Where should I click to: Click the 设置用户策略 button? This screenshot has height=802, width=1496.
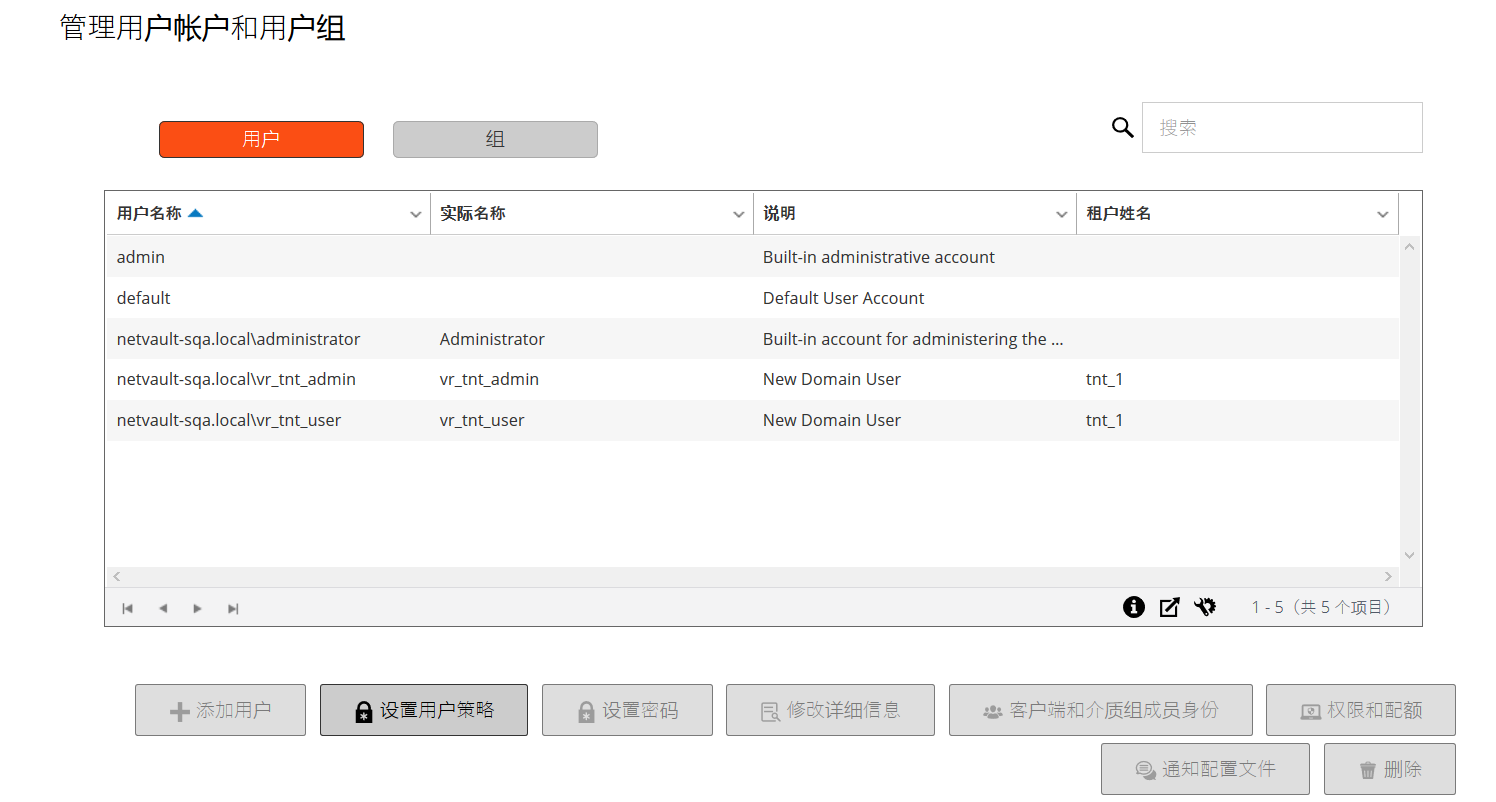[x=424, y=710]
